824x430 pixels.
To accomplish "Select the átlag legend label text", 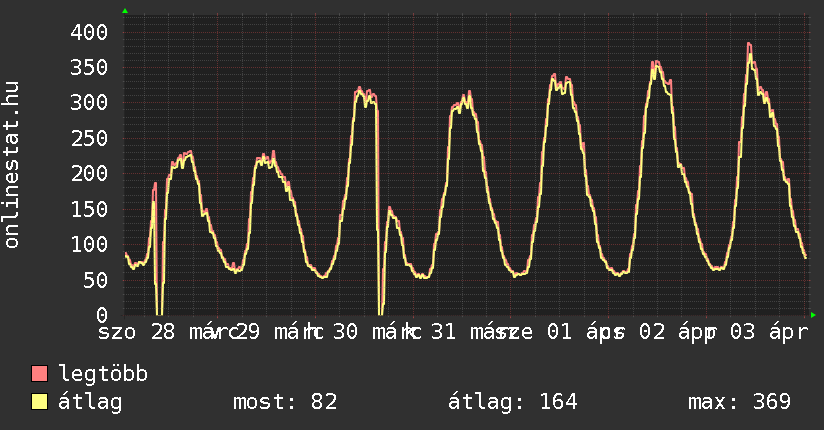I will coord(90,402).
